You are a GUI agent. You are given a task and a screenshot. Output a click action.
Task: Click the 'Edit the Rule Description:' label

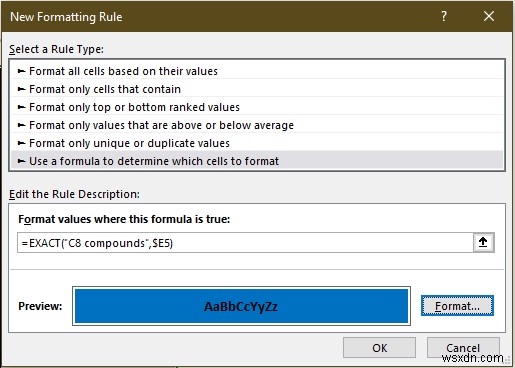[x=74, y=194]
